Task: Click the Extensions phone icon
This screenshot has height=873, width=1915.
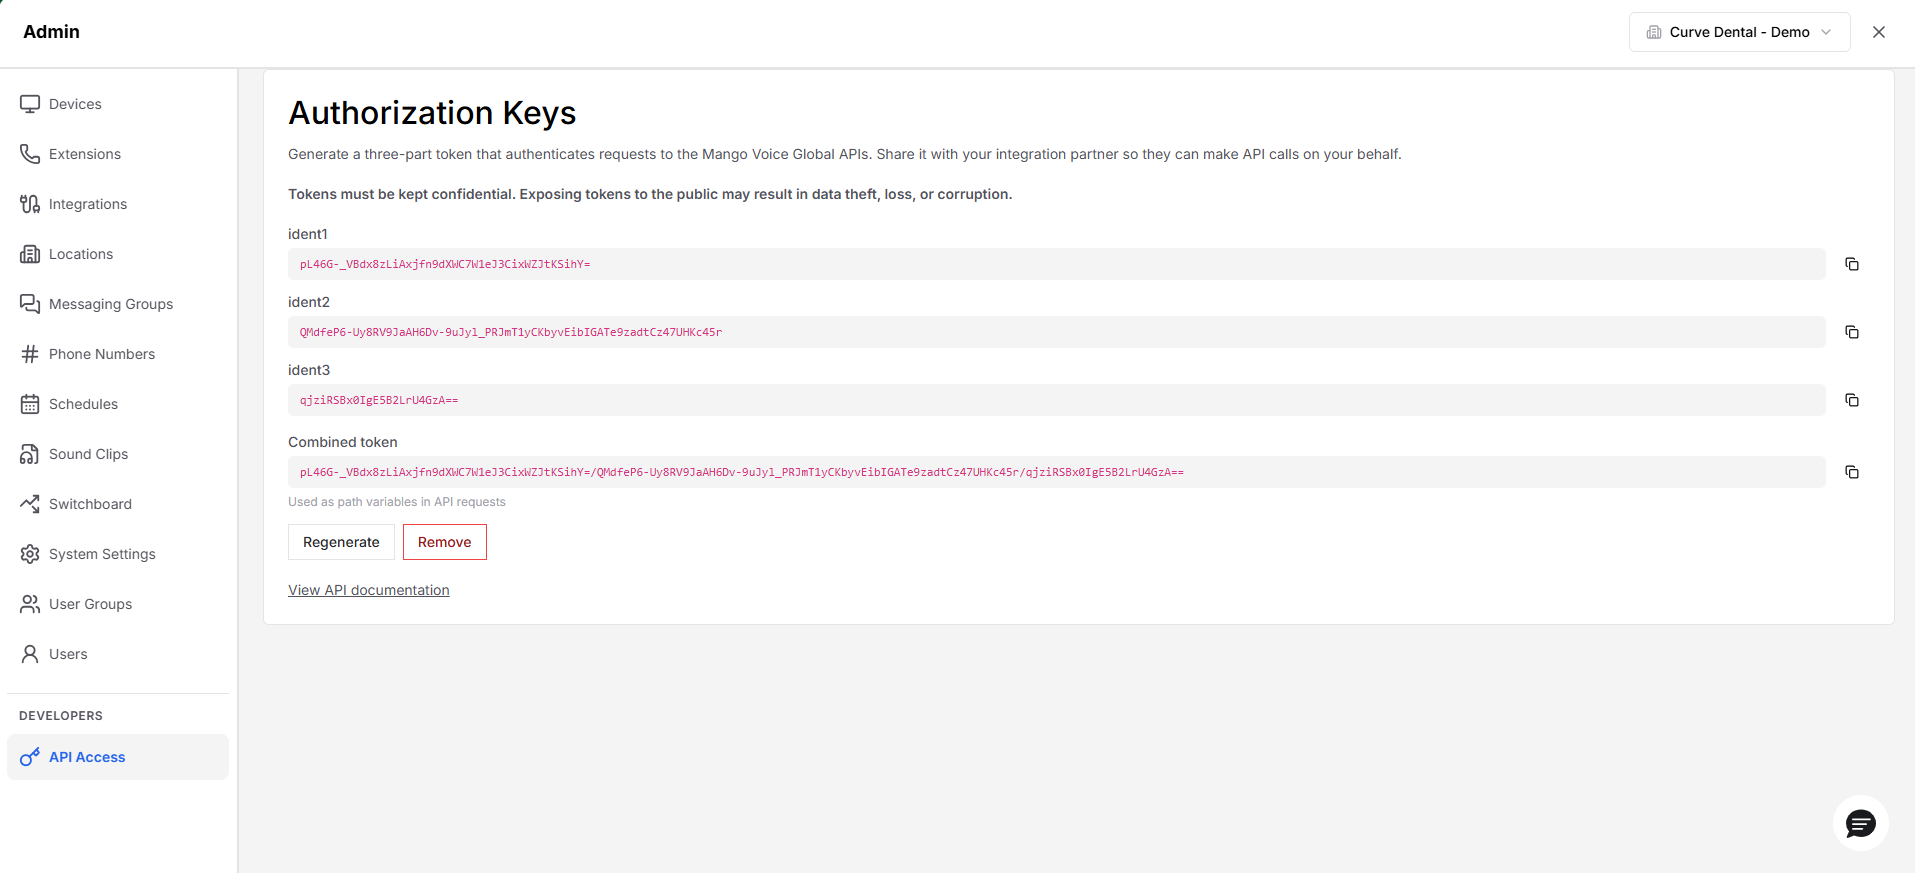Action: [x=30, y=154]
